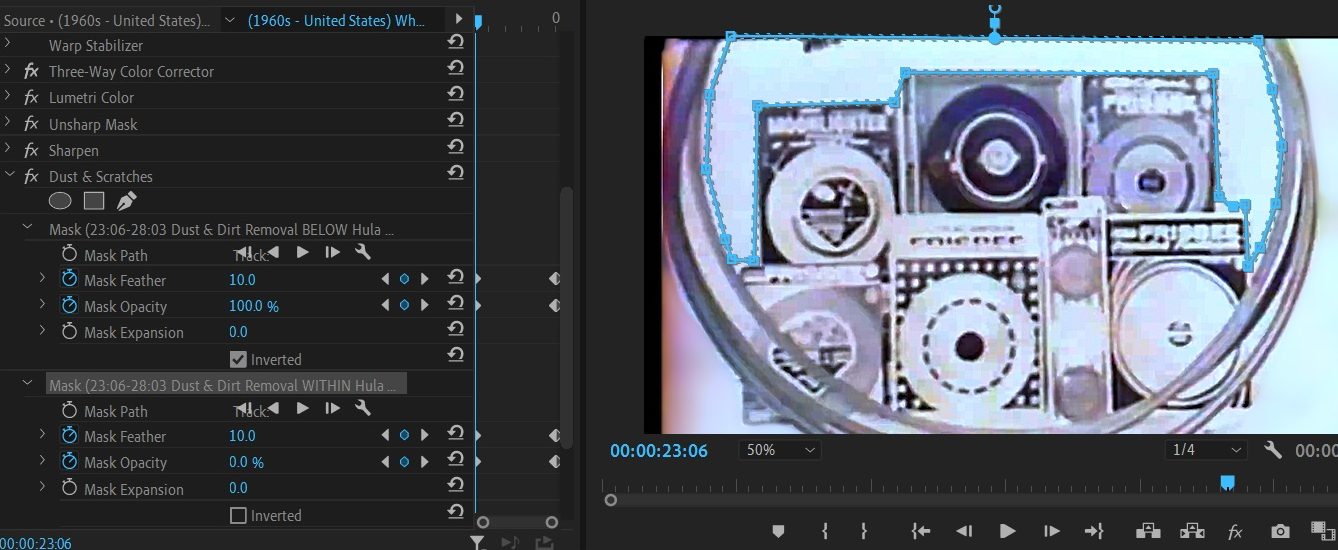Open the 1/4 playback resolution dropdown
1338x550 pixels.
tap(1207, 450)
